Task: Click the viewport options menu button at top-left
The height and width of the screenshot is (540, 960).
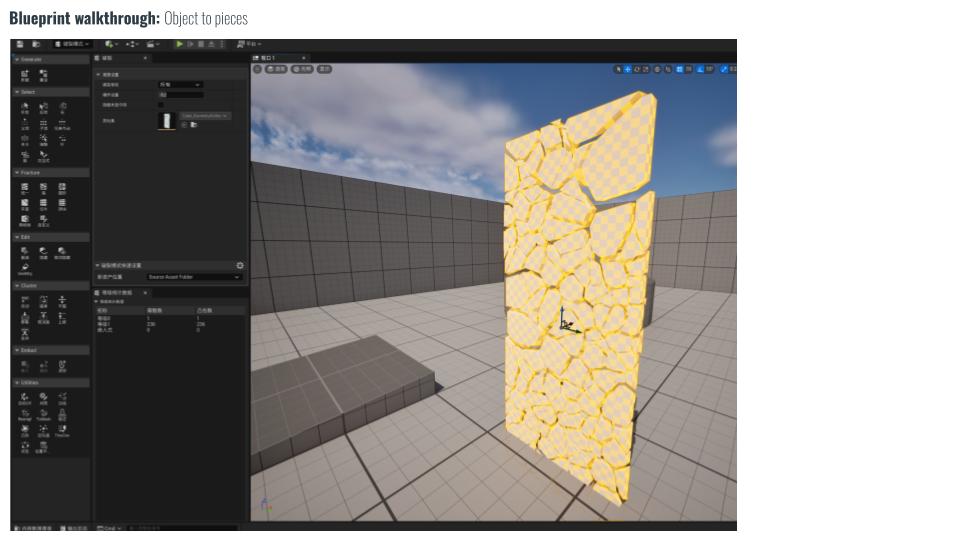Action: (257, 69)
